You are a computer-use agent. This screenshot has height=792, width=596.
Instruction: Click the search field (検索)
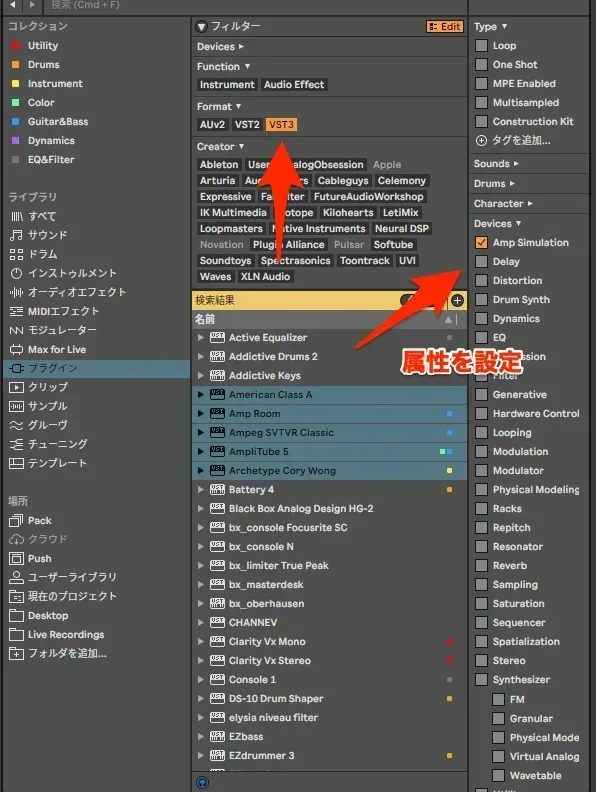coord(253,5)
